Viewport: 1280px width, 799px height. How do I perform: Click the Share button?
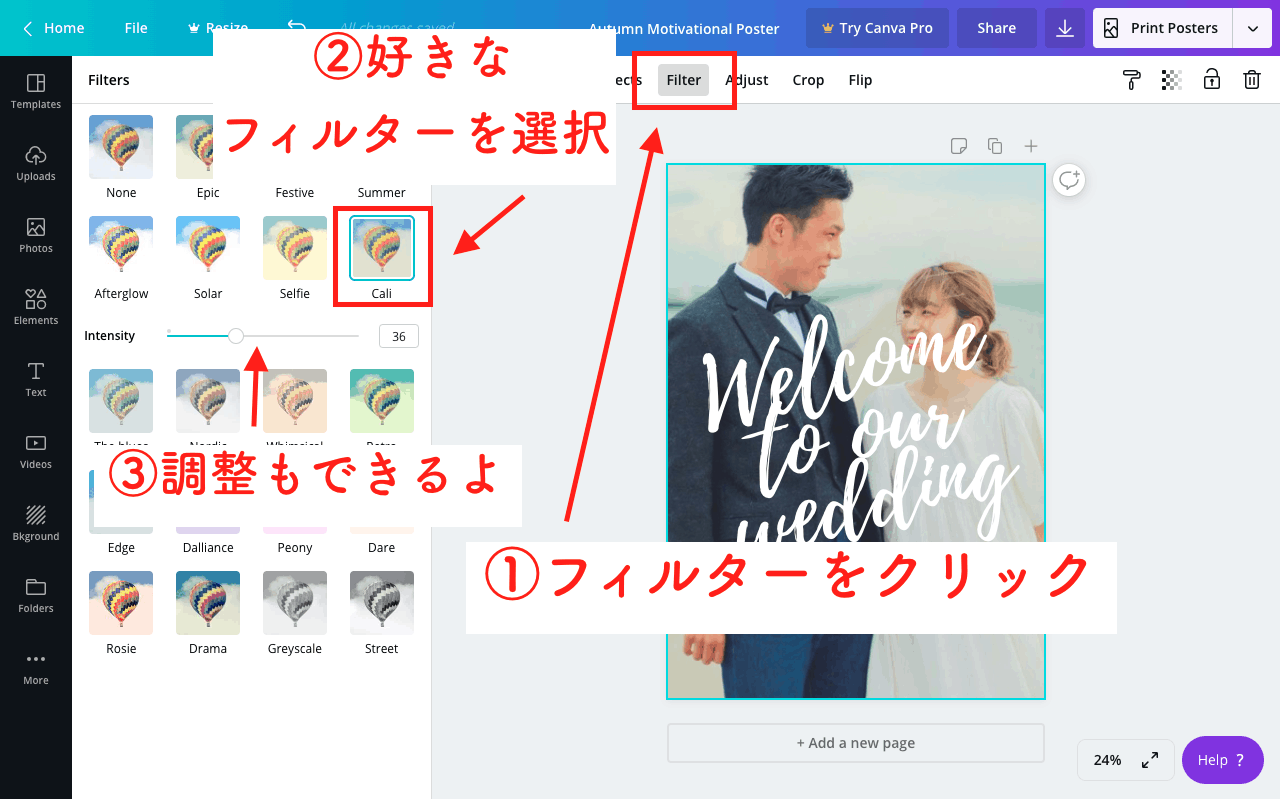[996, 28]
